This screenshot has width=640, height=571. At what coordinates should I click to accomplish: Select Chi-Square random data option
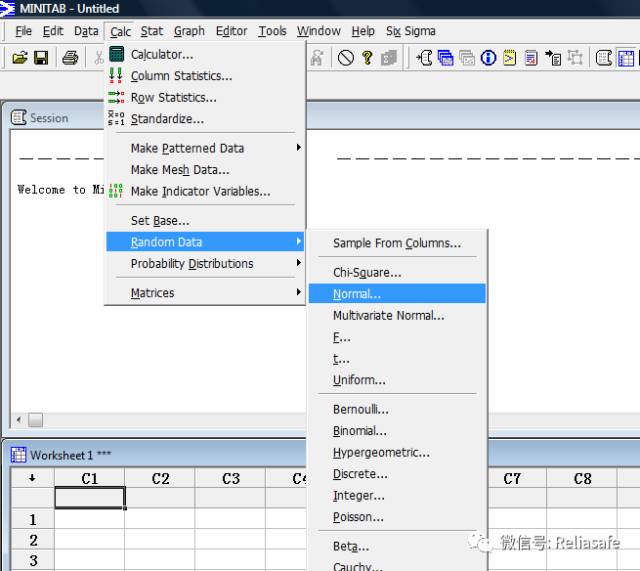pos(397,272)
